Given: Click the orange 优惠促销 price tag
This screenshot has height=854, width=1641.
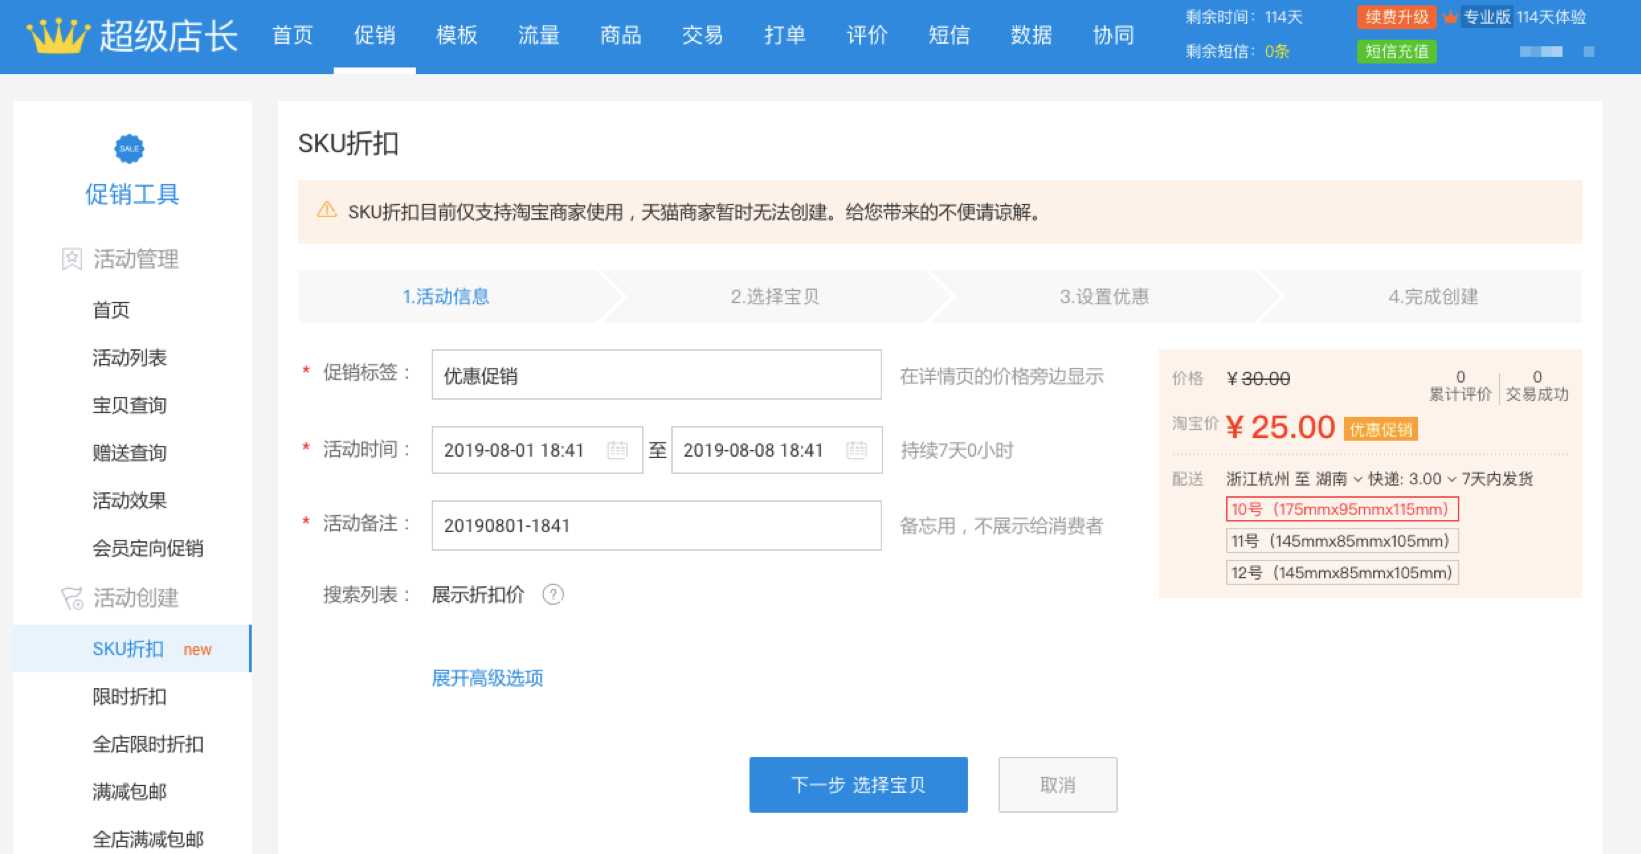Looking at the screenshot, I should coord(1380,430).
